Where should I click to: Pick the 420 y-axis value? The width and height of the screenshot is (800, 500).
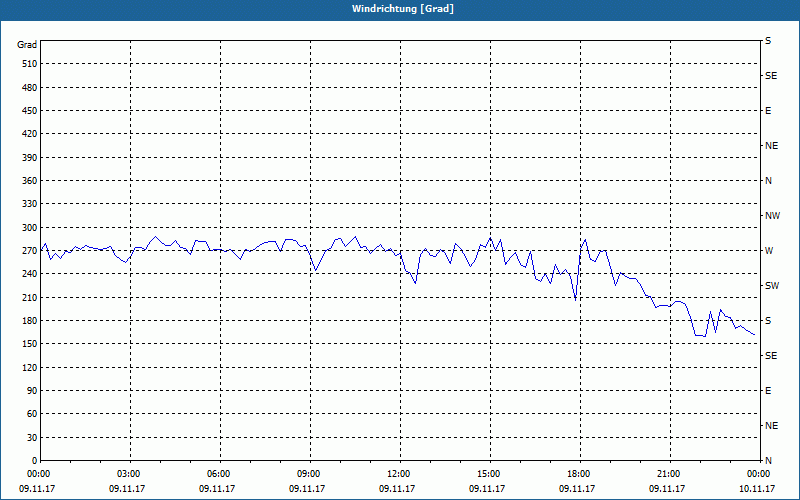(x=30, y=134)
